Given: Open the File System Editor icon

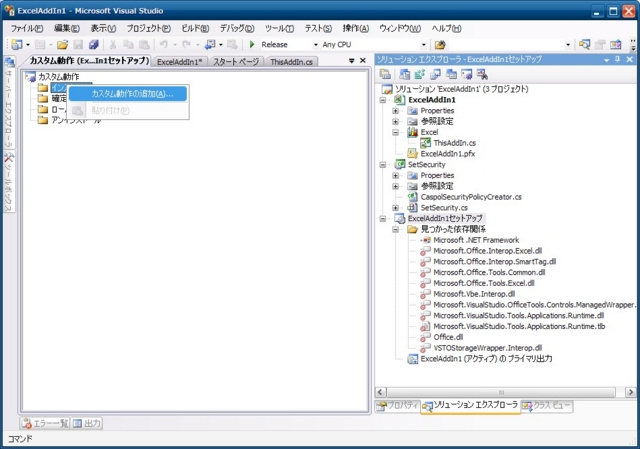Looking at the screenshot, I should [404, 74].
